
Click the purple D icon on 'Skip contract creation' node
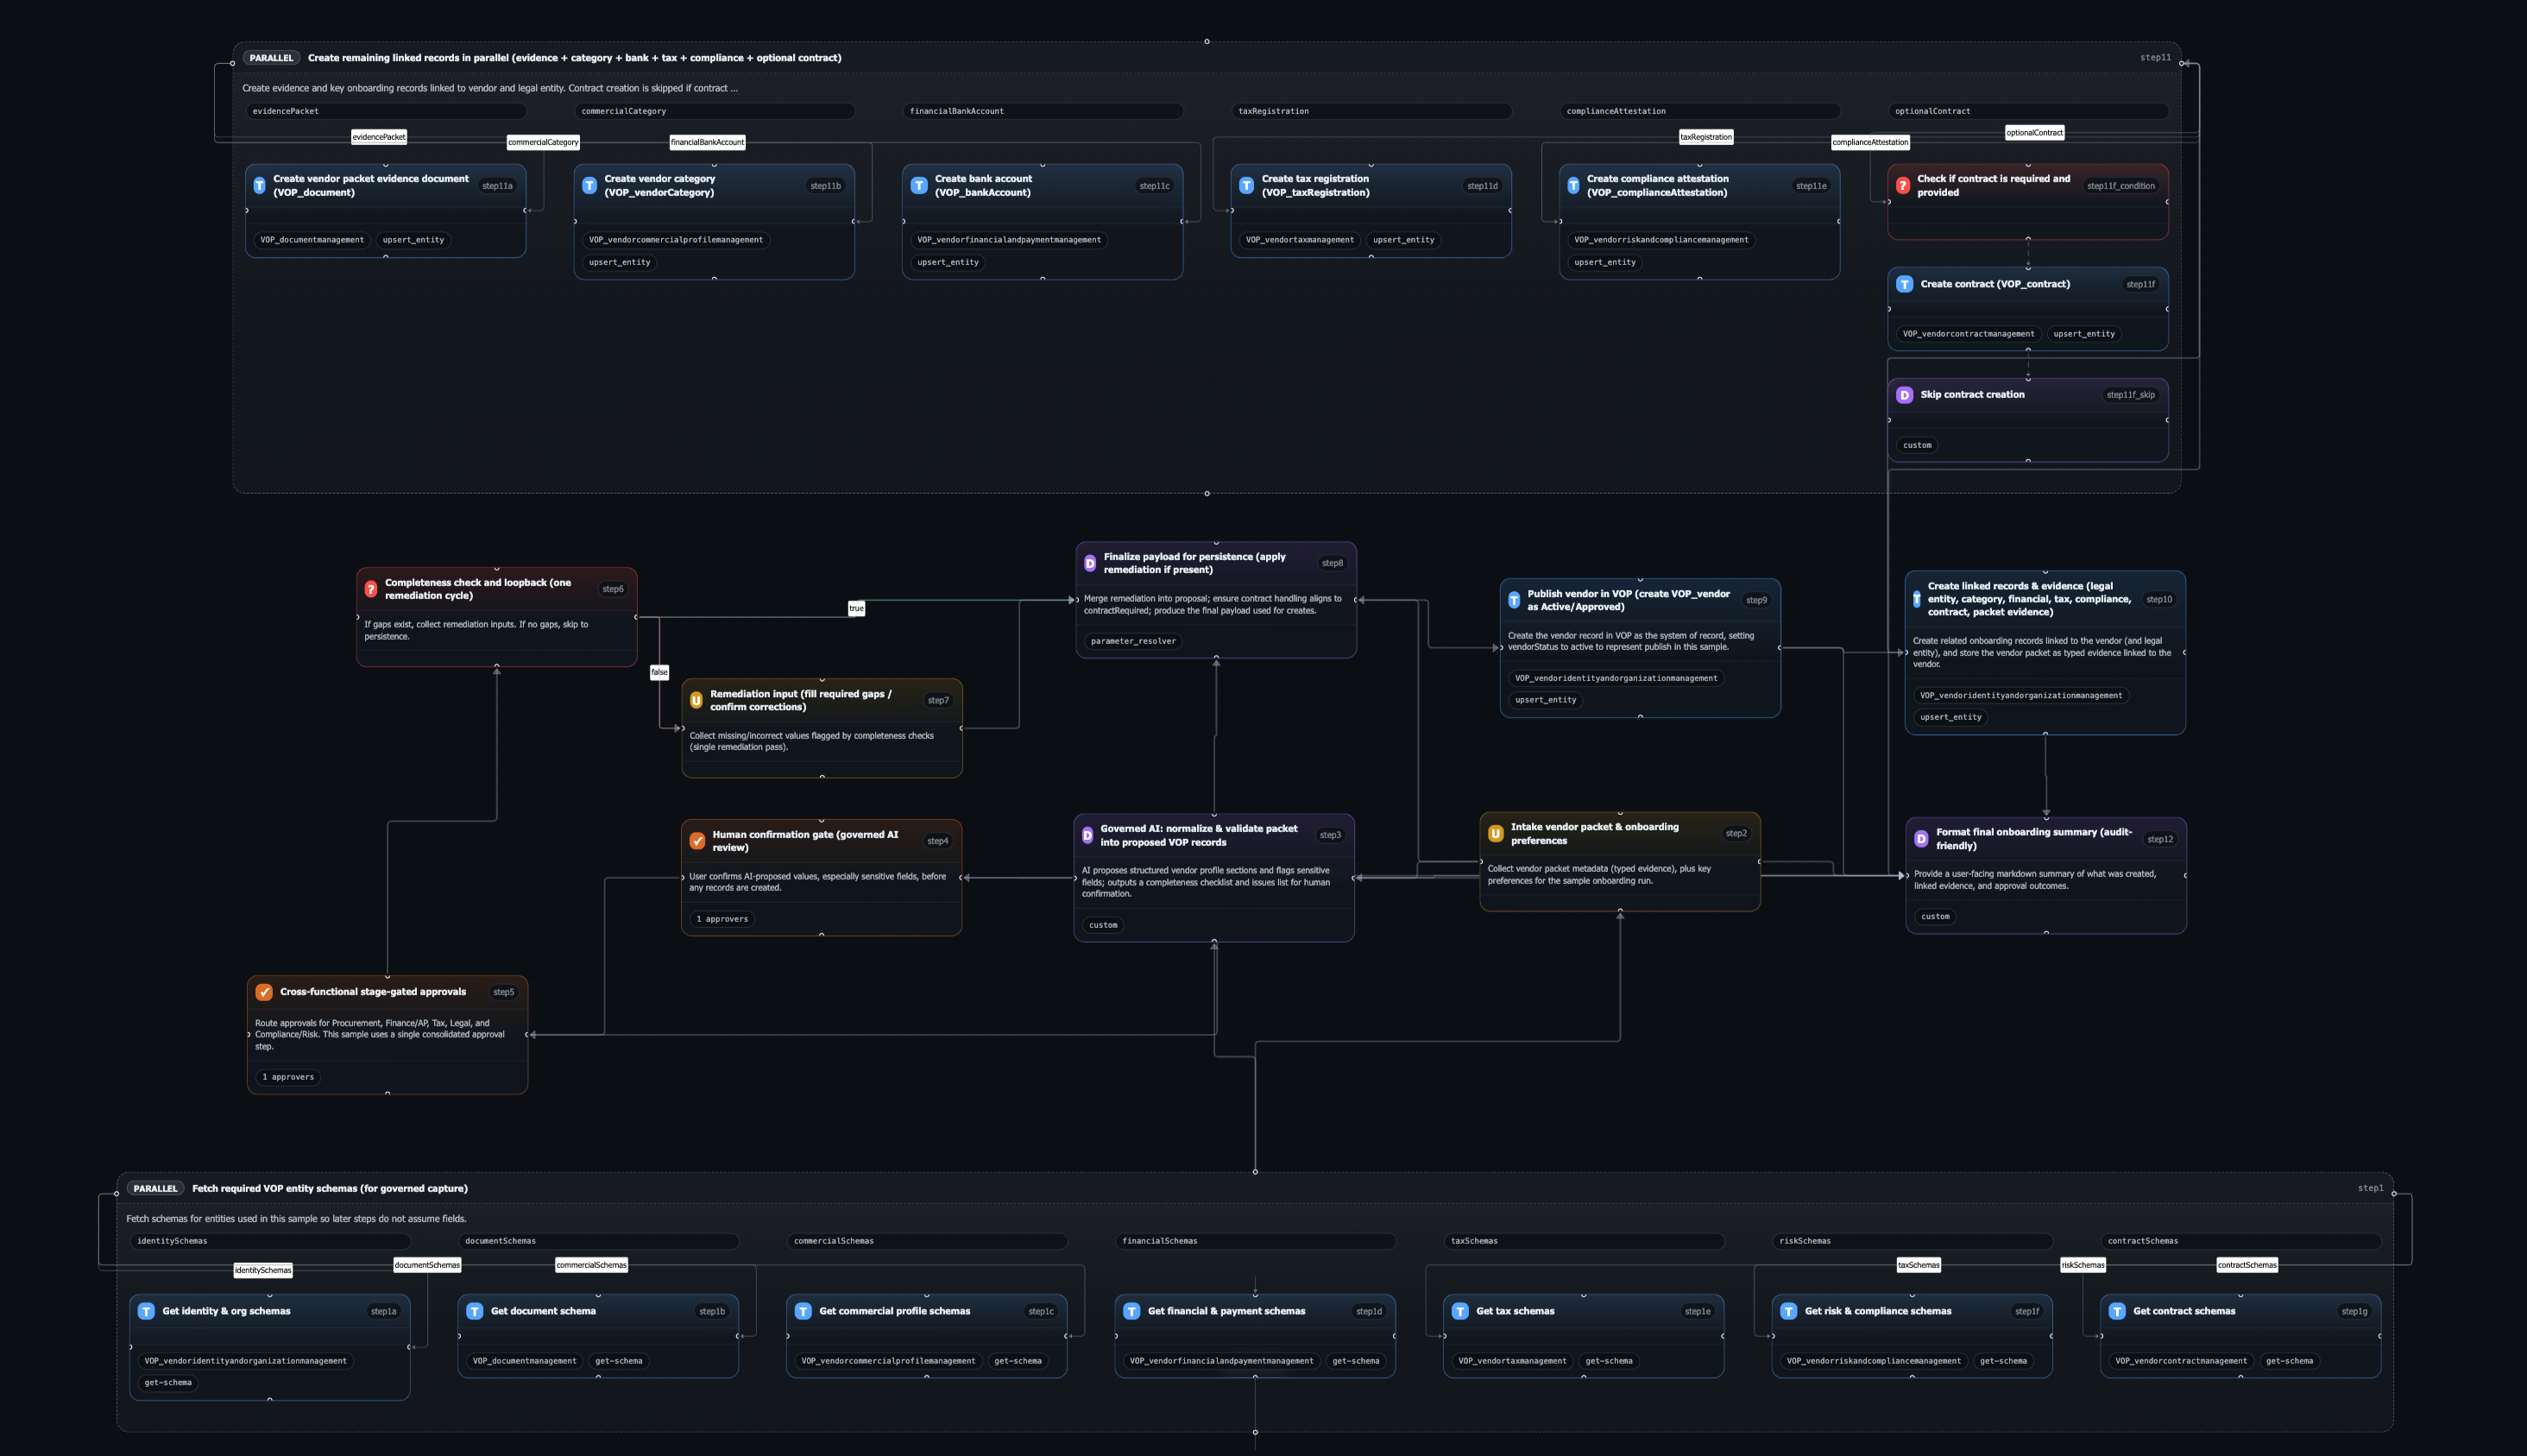coord(1905,394)
